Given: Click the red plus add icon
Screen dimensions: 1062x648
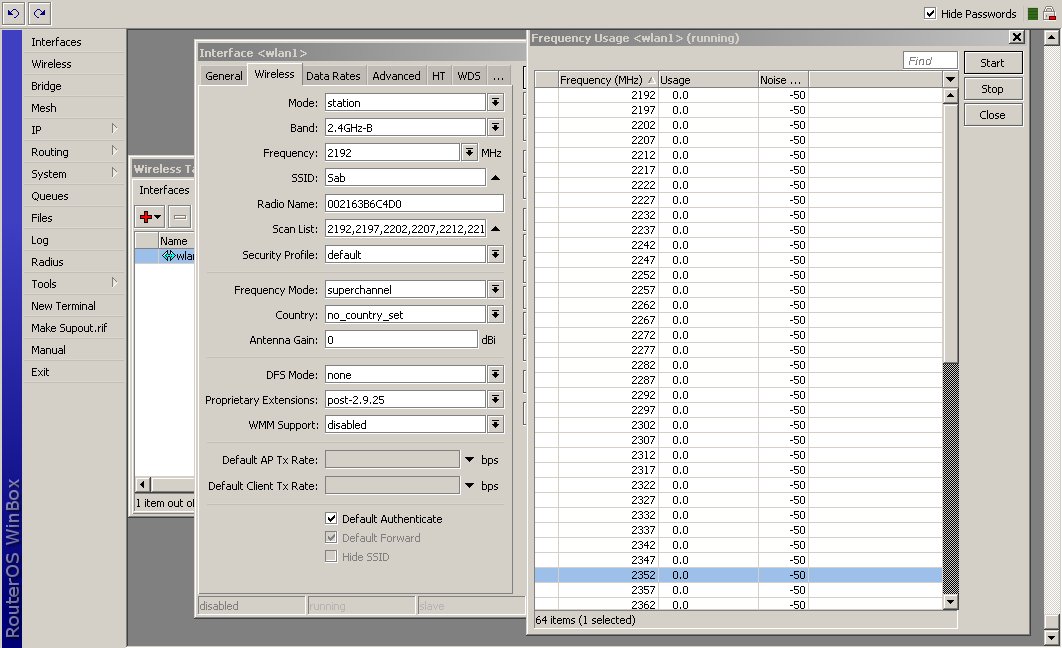Looking at the screenshot, I should click(146, 216).
